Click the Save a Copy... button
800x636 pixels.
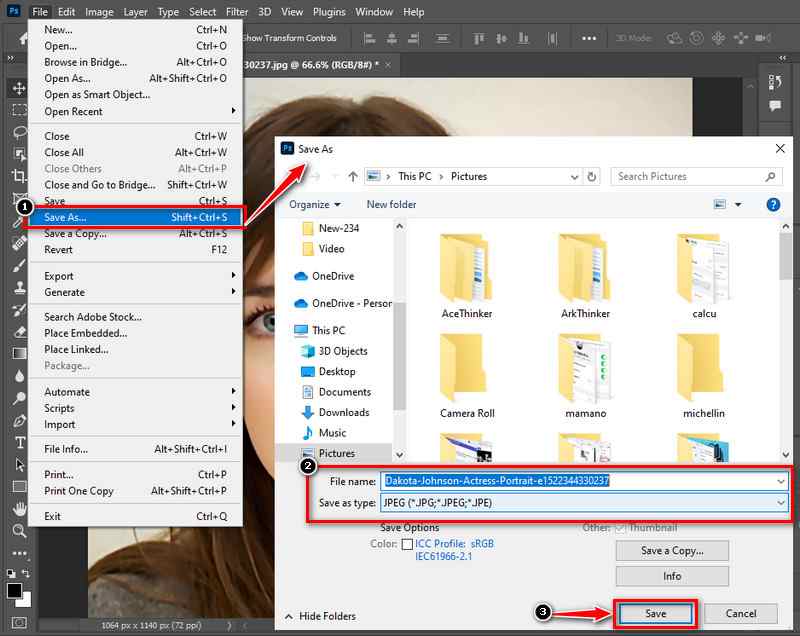(672, 551)
